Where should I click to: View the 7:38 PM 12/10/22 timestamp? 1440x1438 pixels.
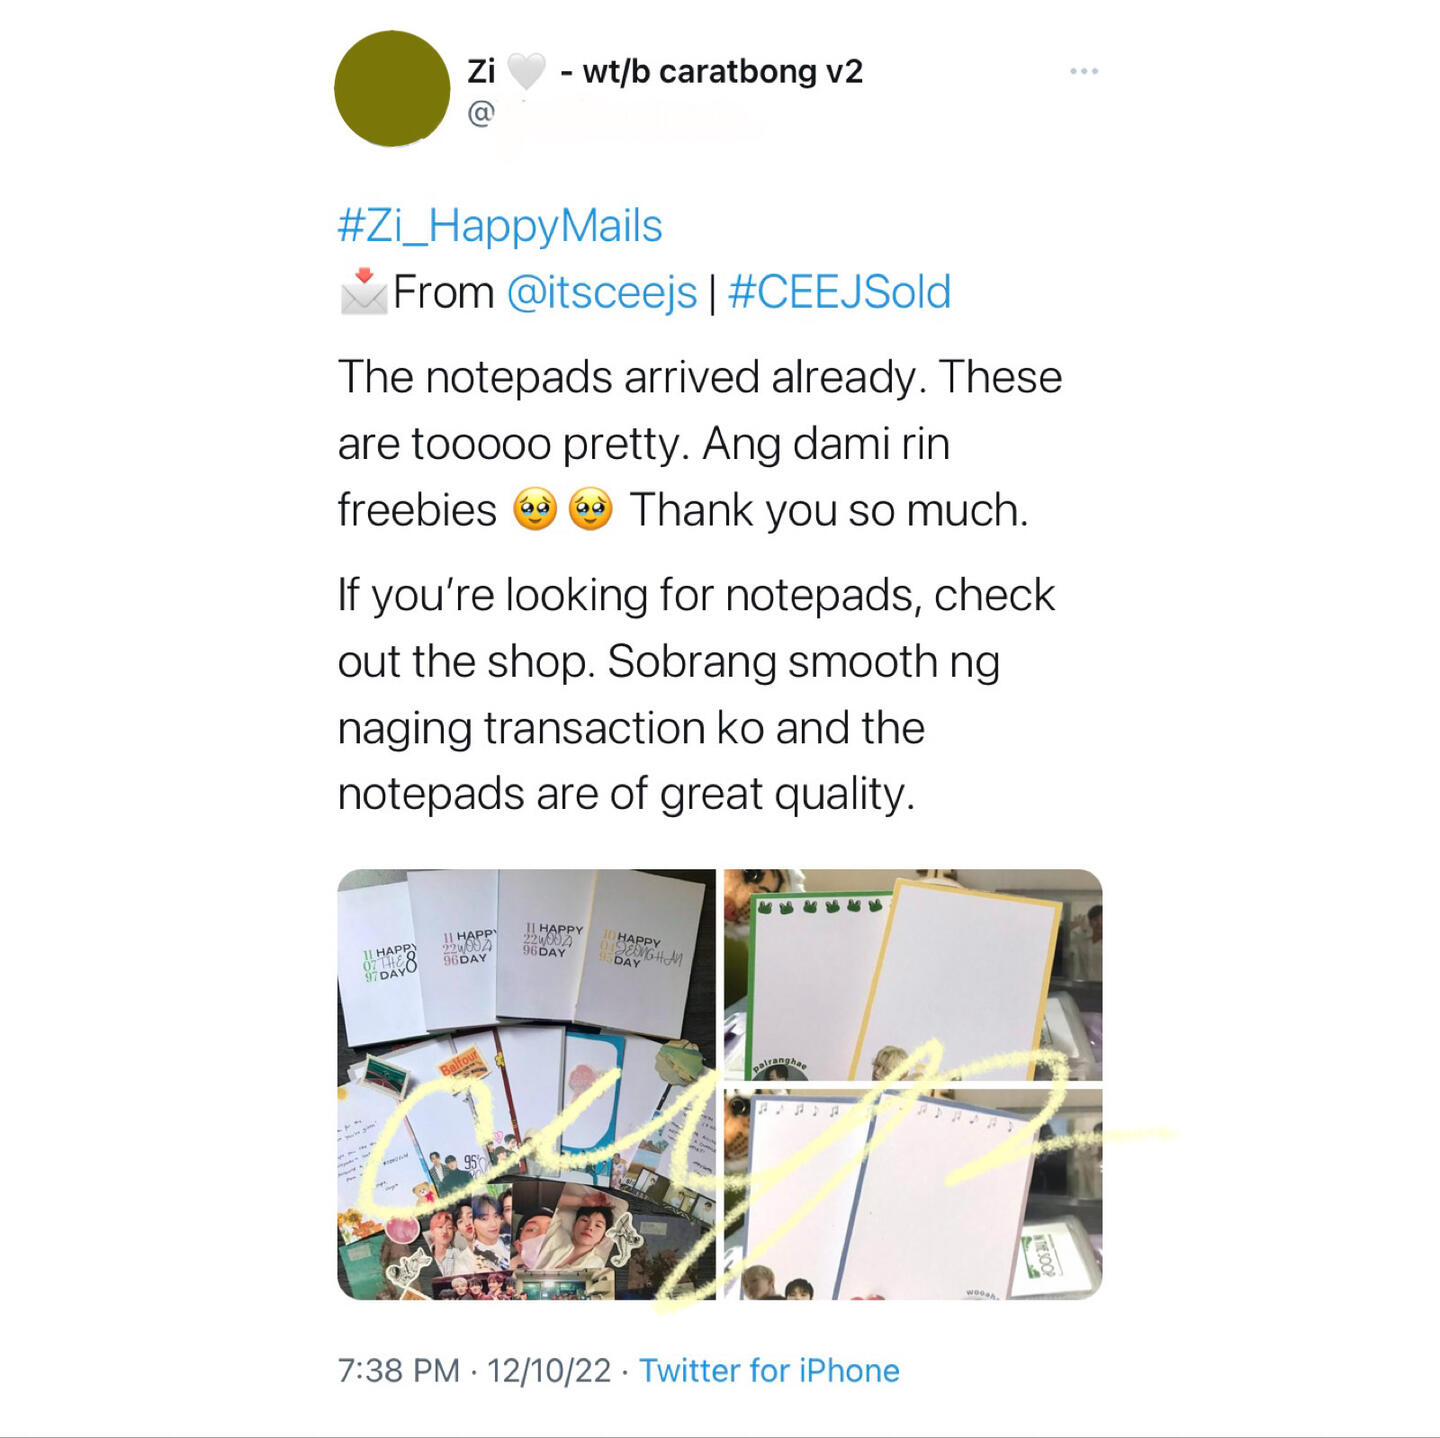click(x=474, y=1370)
